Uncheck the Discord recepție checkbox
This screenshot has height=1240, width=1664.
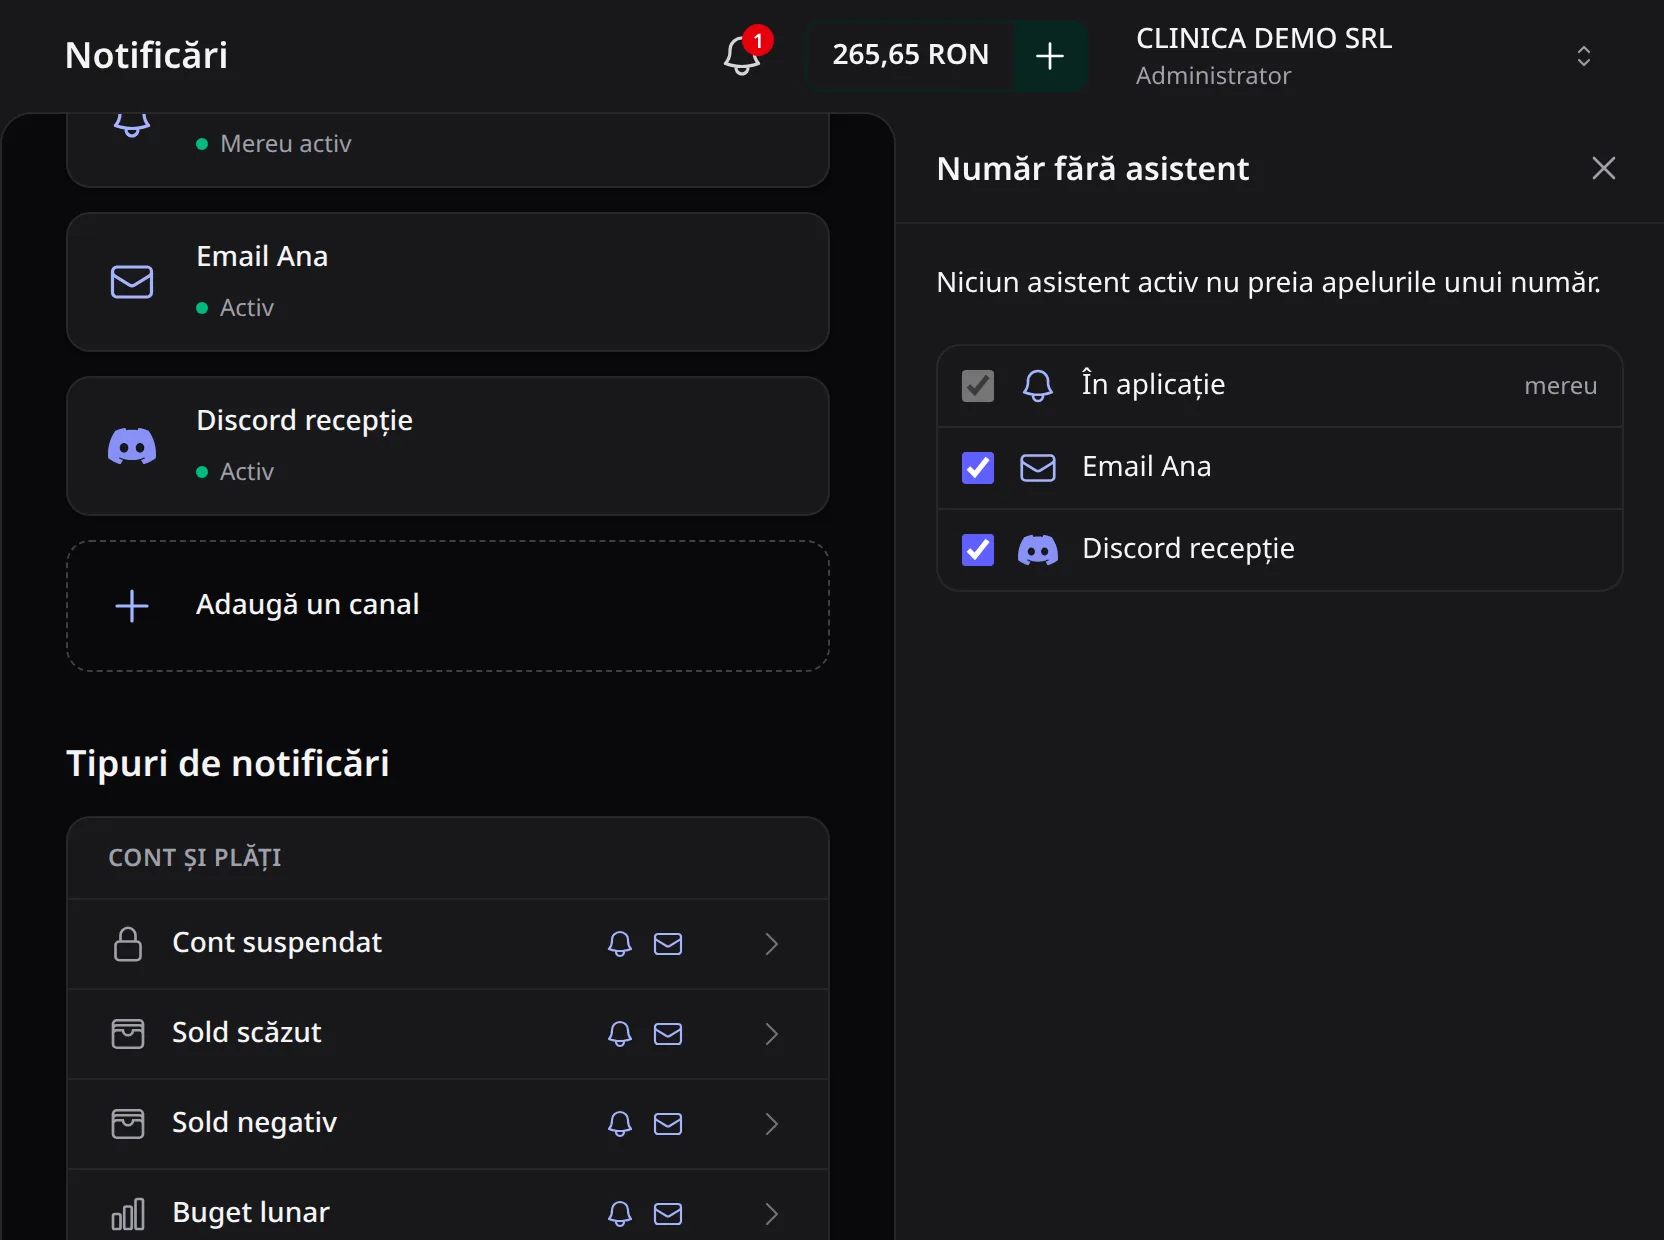[x=978, y=550]
